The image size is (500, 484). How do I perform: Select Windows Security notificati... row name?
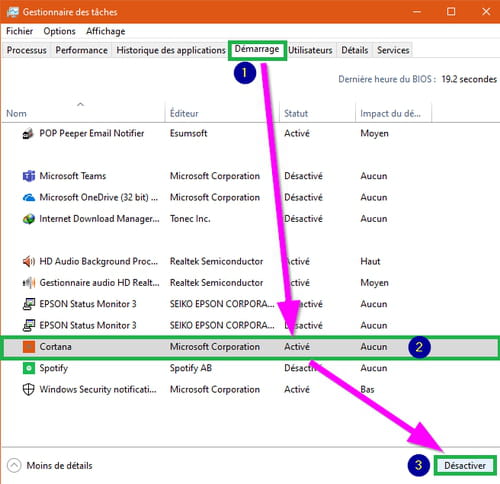(98, 389)
